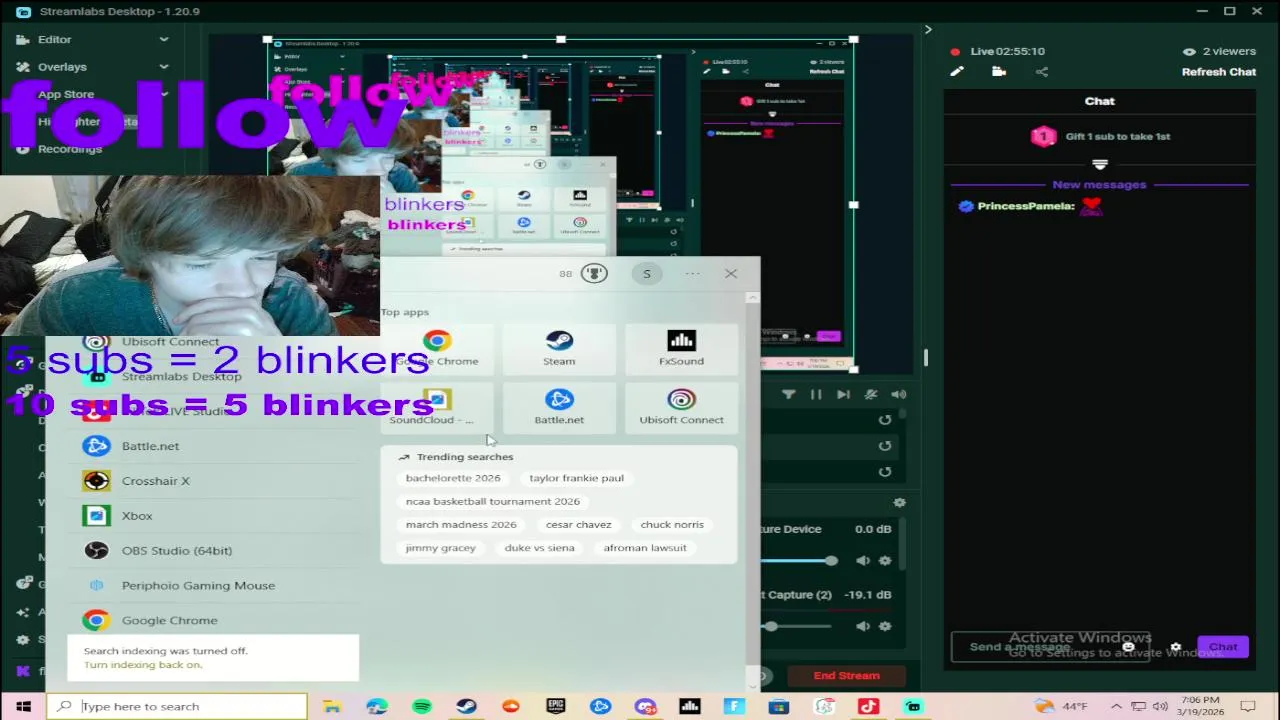Screen dimensions: 1280x720
Task: Collapse the hype train arrow in chat
Action: coord(1100,164)
